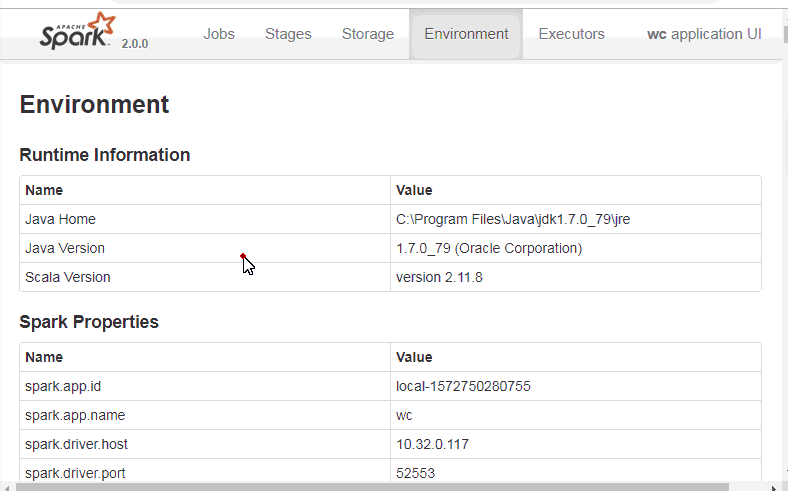Switch to the Stages tab
This screenshot has height=491, width=788.
pyautogui.click(x=288, y=34)
